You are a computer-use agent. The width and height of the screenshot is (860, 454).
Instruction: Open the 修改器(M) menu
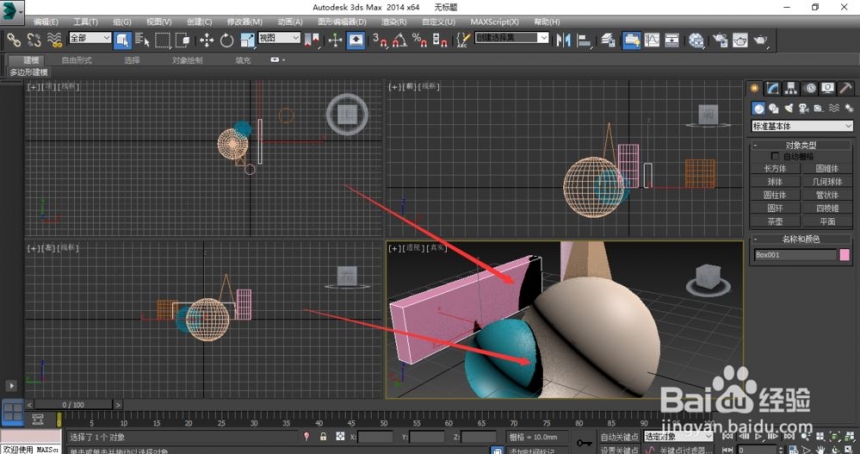(245, 22)
